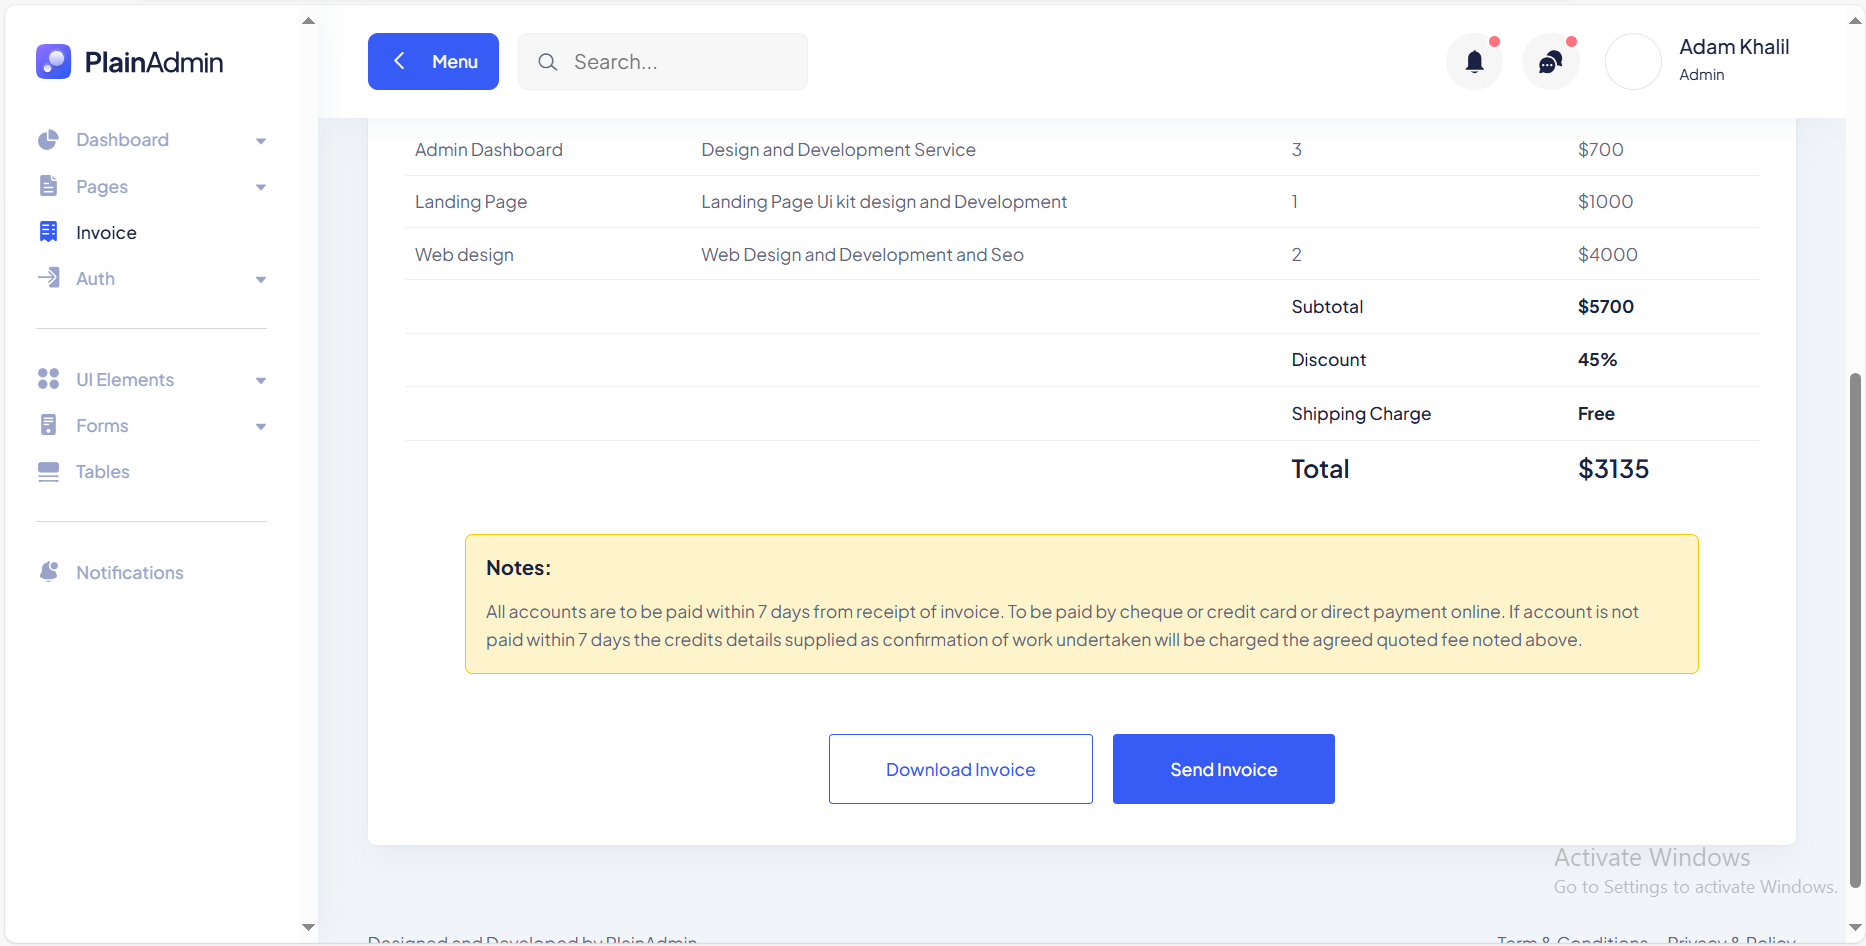Expand the Pages submenu arrow
Image resolution: width=1866 pixels, height=946 pixels.
261,187
